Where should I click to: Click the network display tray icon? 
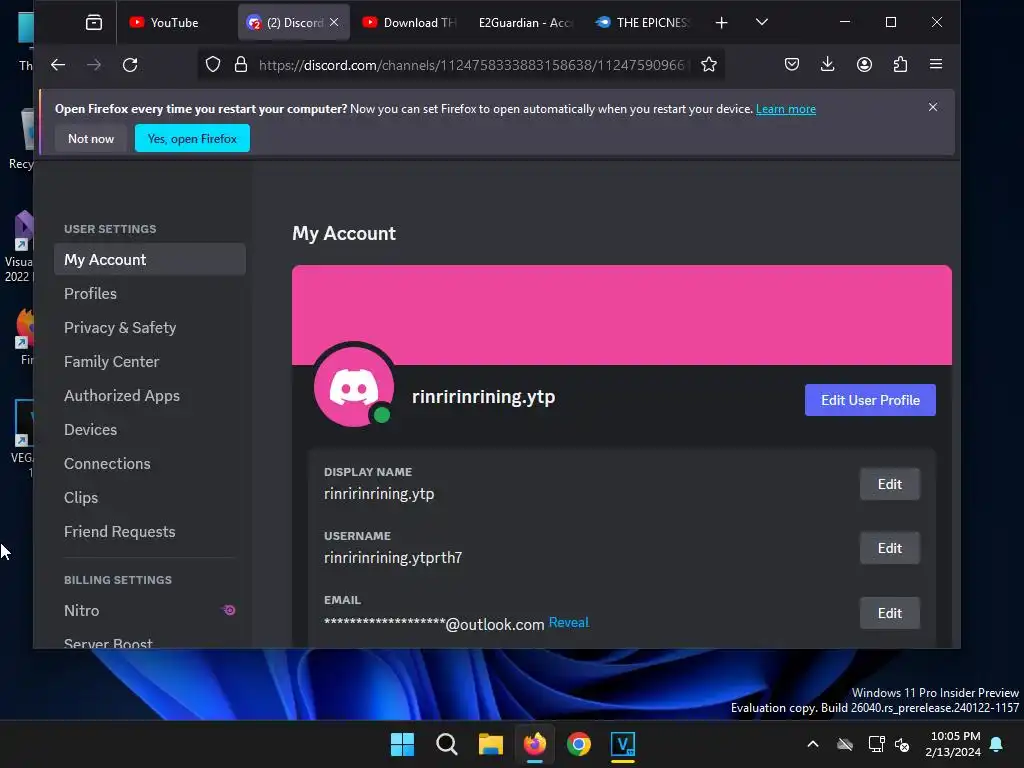[x=876, y=744]
